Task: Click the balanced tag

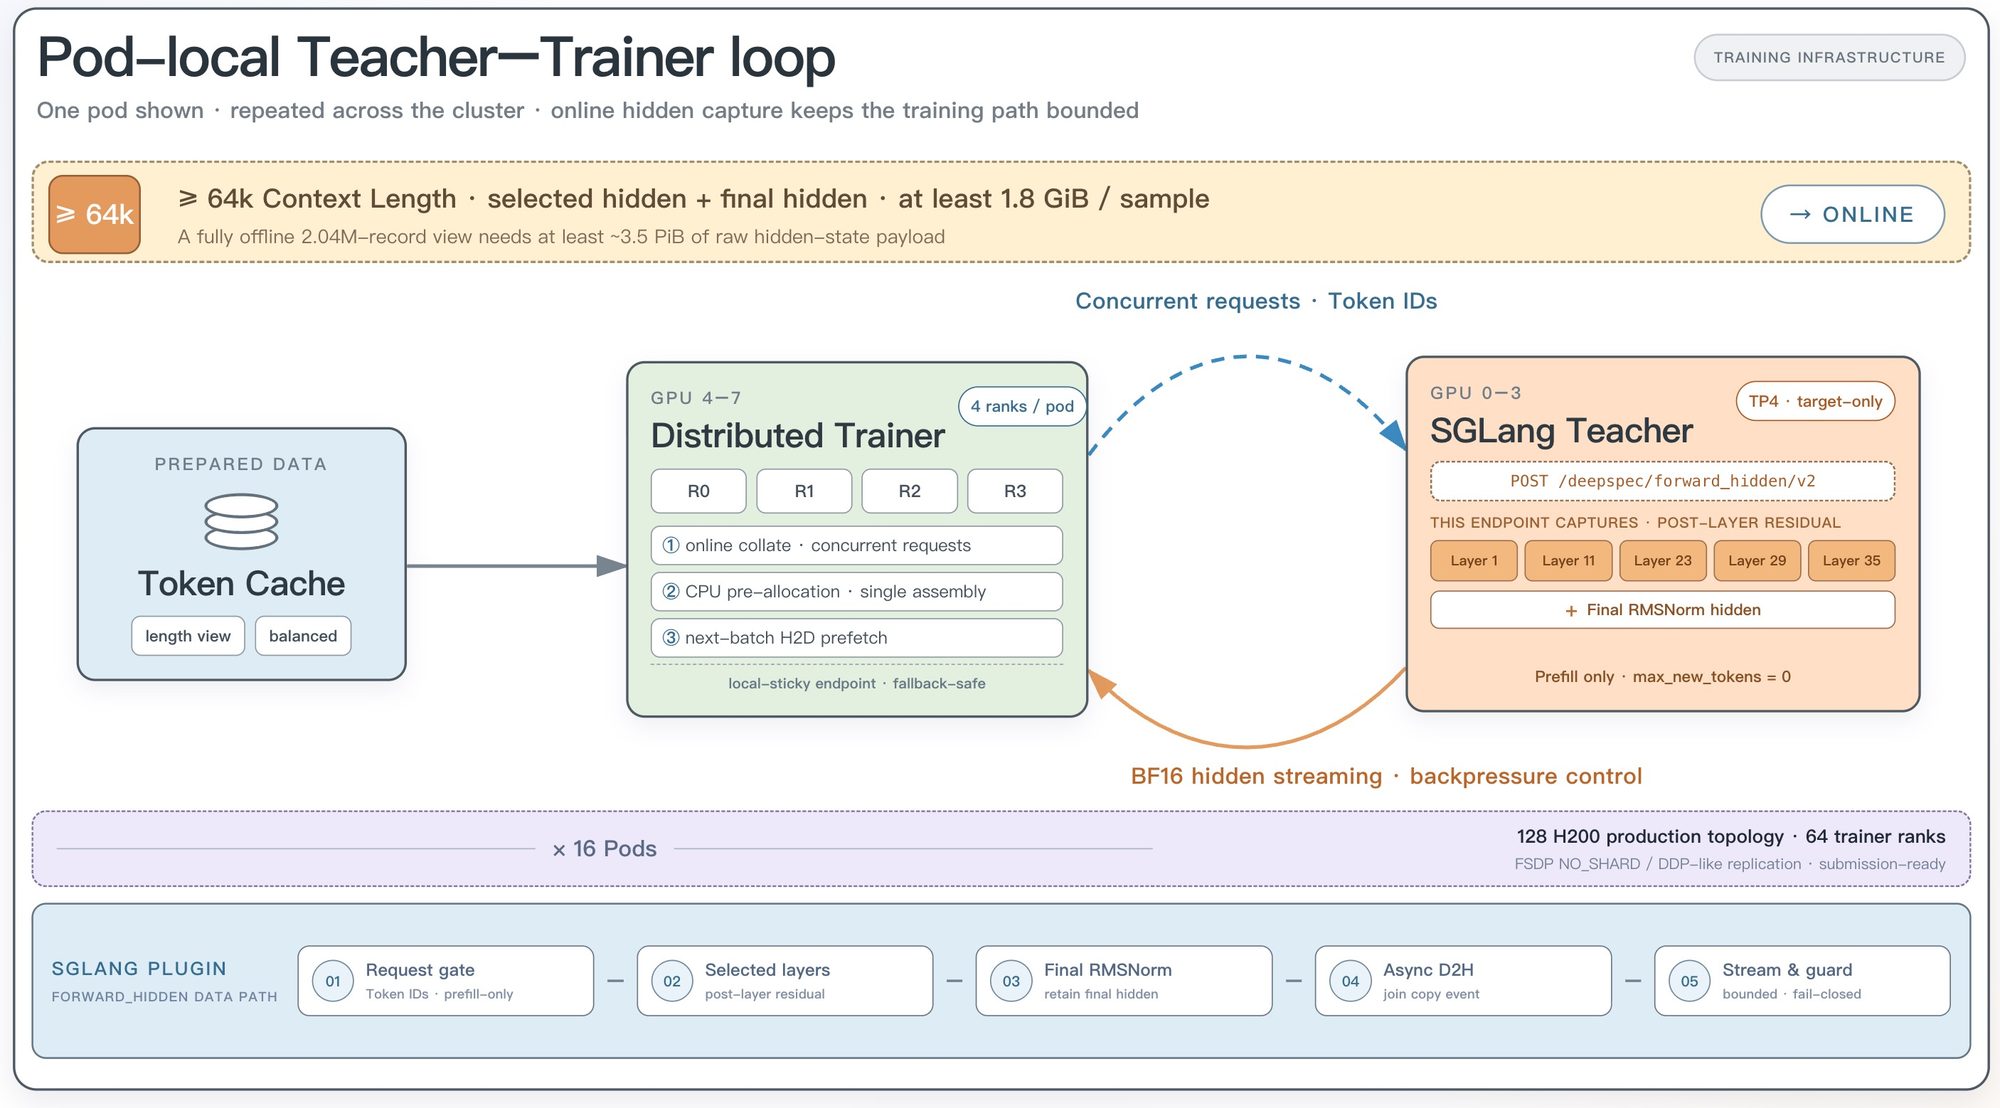Action: coord(303,636)
